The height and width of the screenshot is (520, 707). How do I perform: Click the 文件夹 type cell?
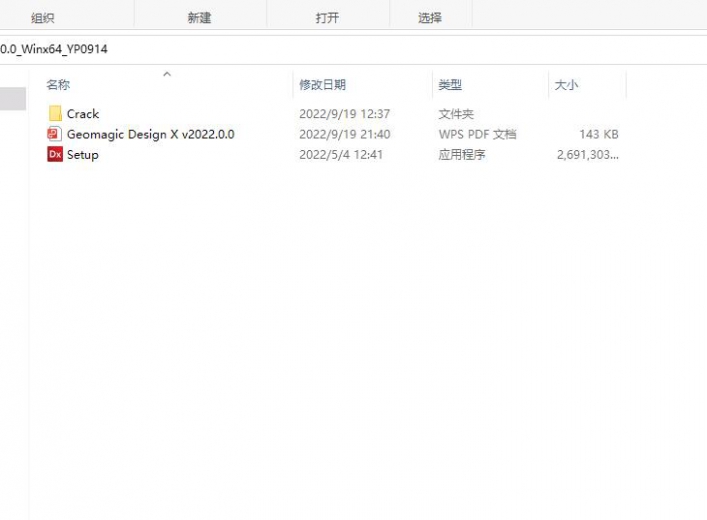(456, 114)
